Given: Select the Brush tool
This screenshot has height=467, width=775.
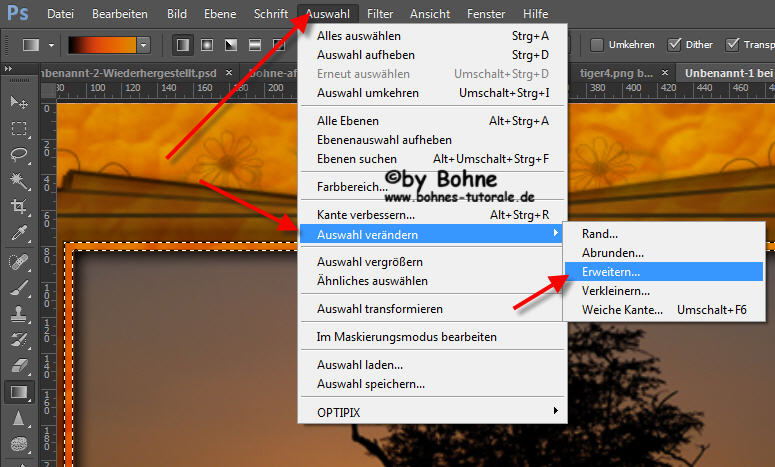Looking at the screenshot, I should (18, 286).
